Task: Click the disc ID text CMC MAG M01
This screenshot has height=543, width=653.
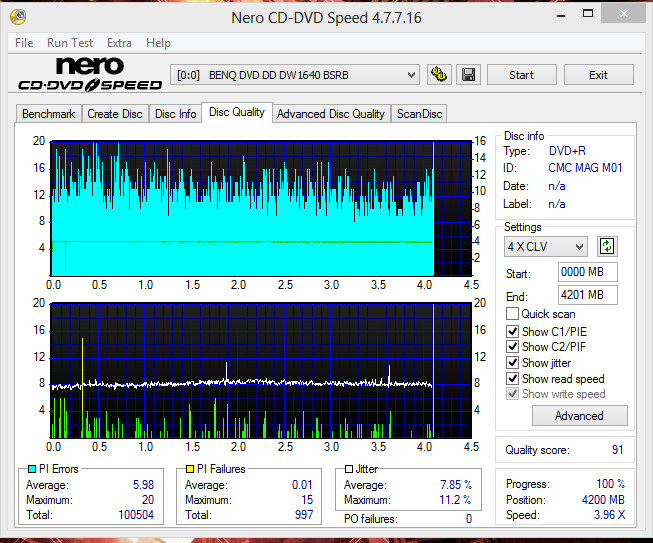Action: pos(585,168)
